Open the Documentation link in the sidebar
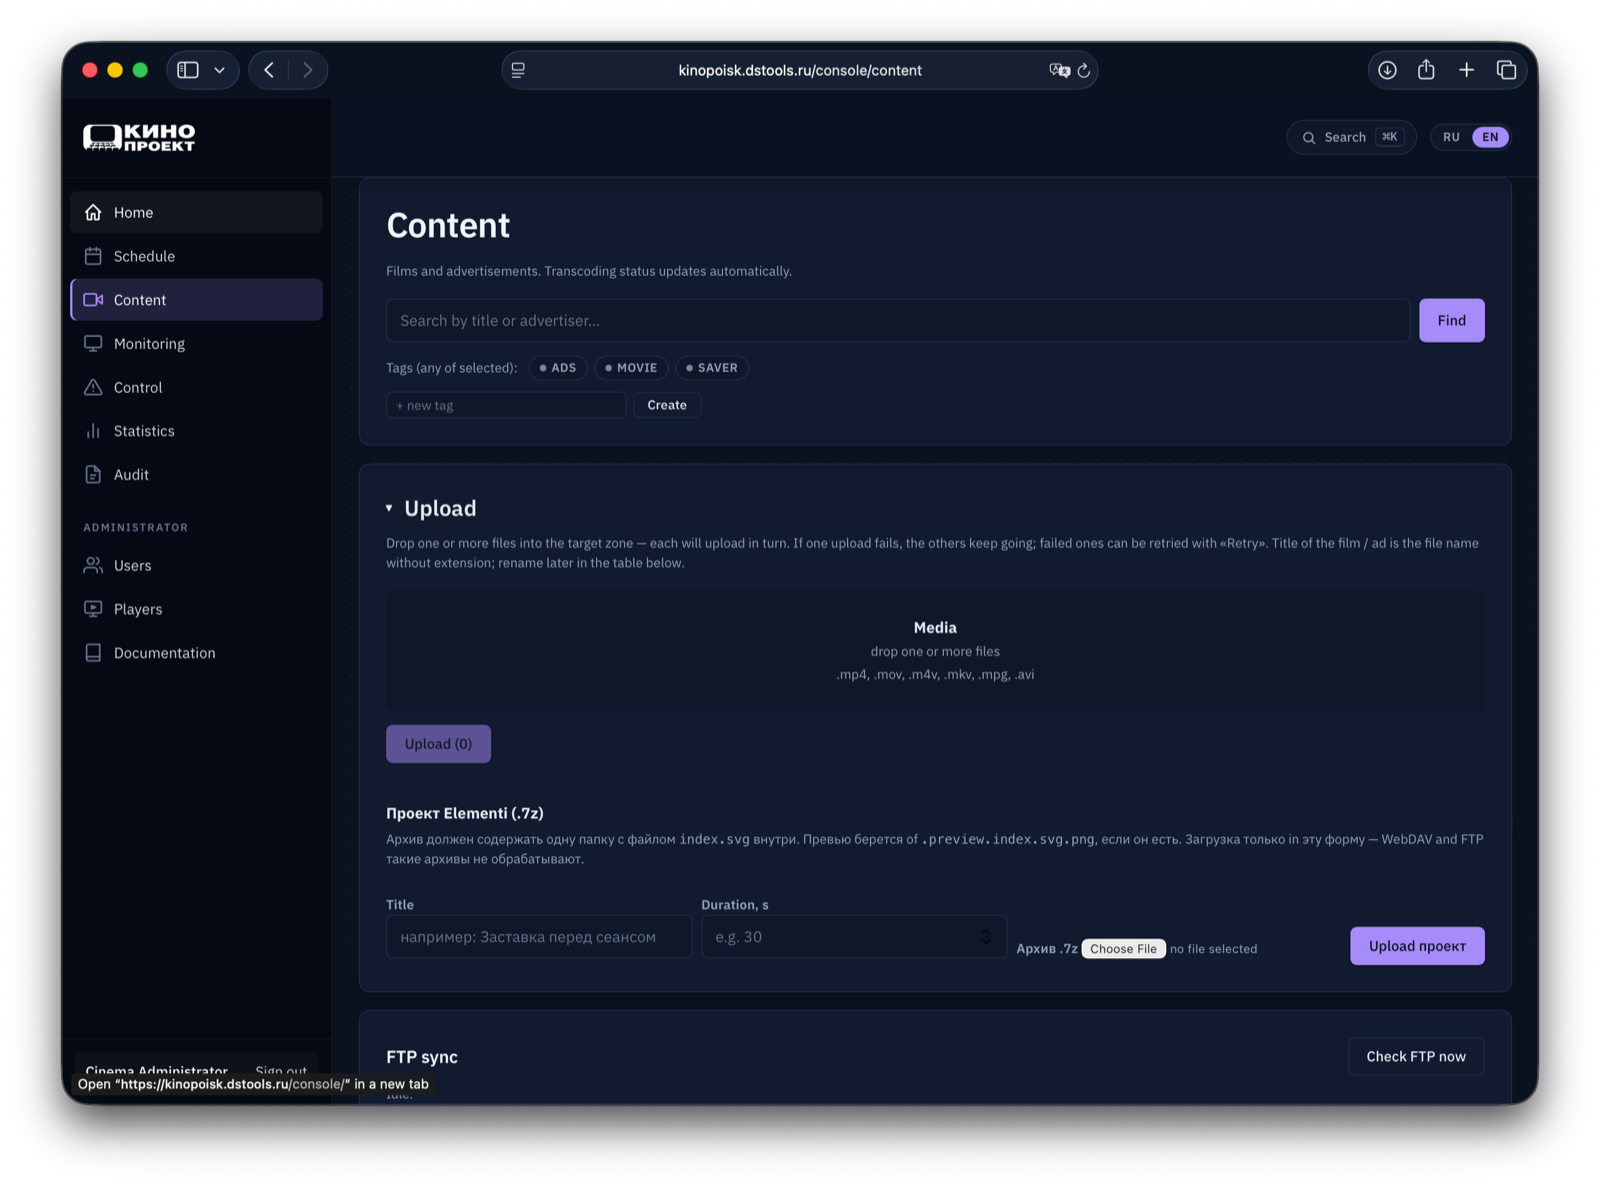1600x1186 pixels. click(x=196, y=653)
